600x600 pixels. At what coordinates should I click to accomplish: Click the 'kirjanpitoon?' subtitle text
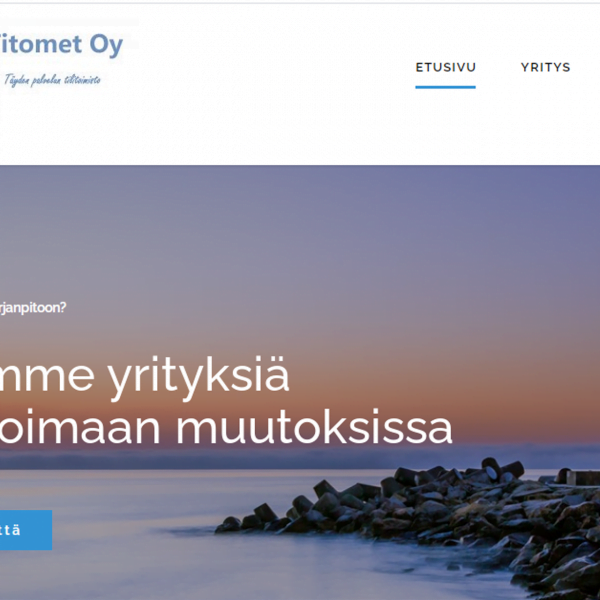(33, 308)
